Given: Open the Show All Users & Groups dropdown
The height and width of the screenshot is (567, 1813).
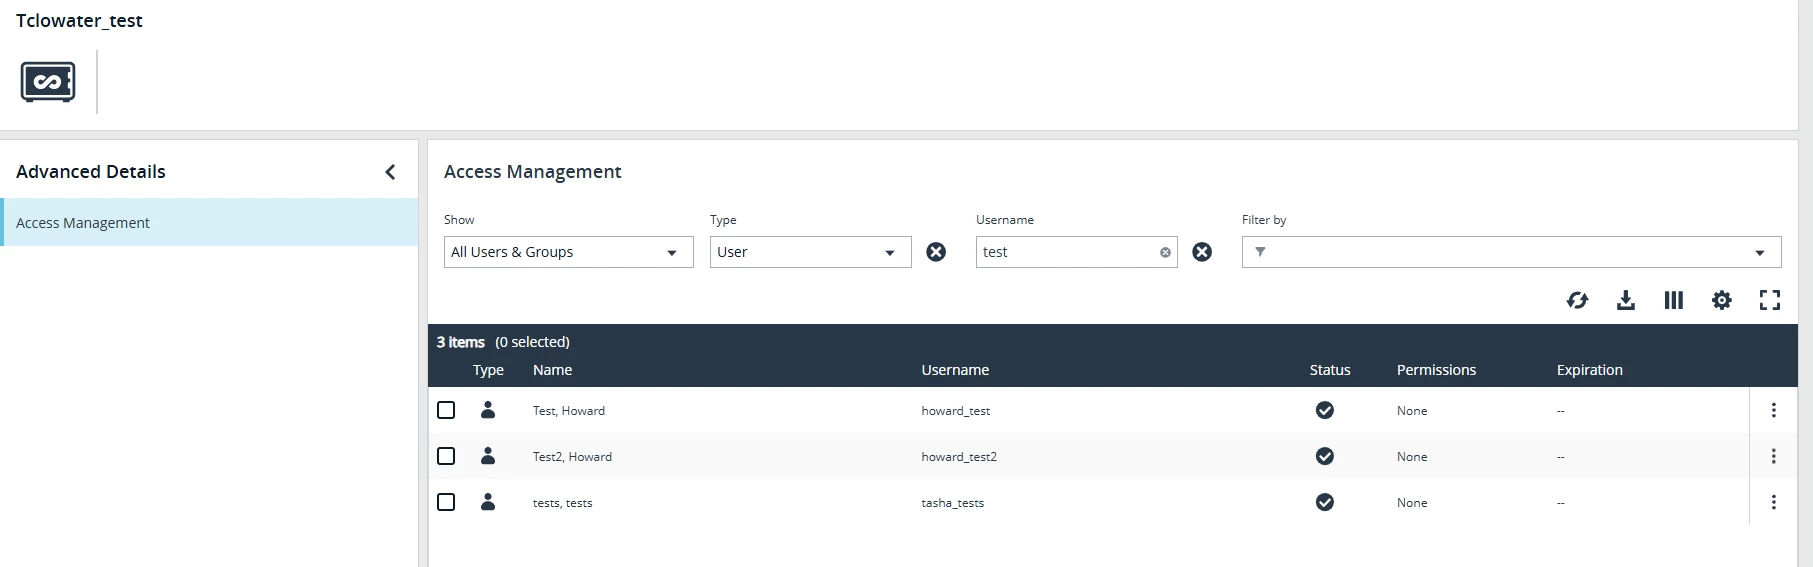Looking at the screenshot, I should click(x=568, y=252).
